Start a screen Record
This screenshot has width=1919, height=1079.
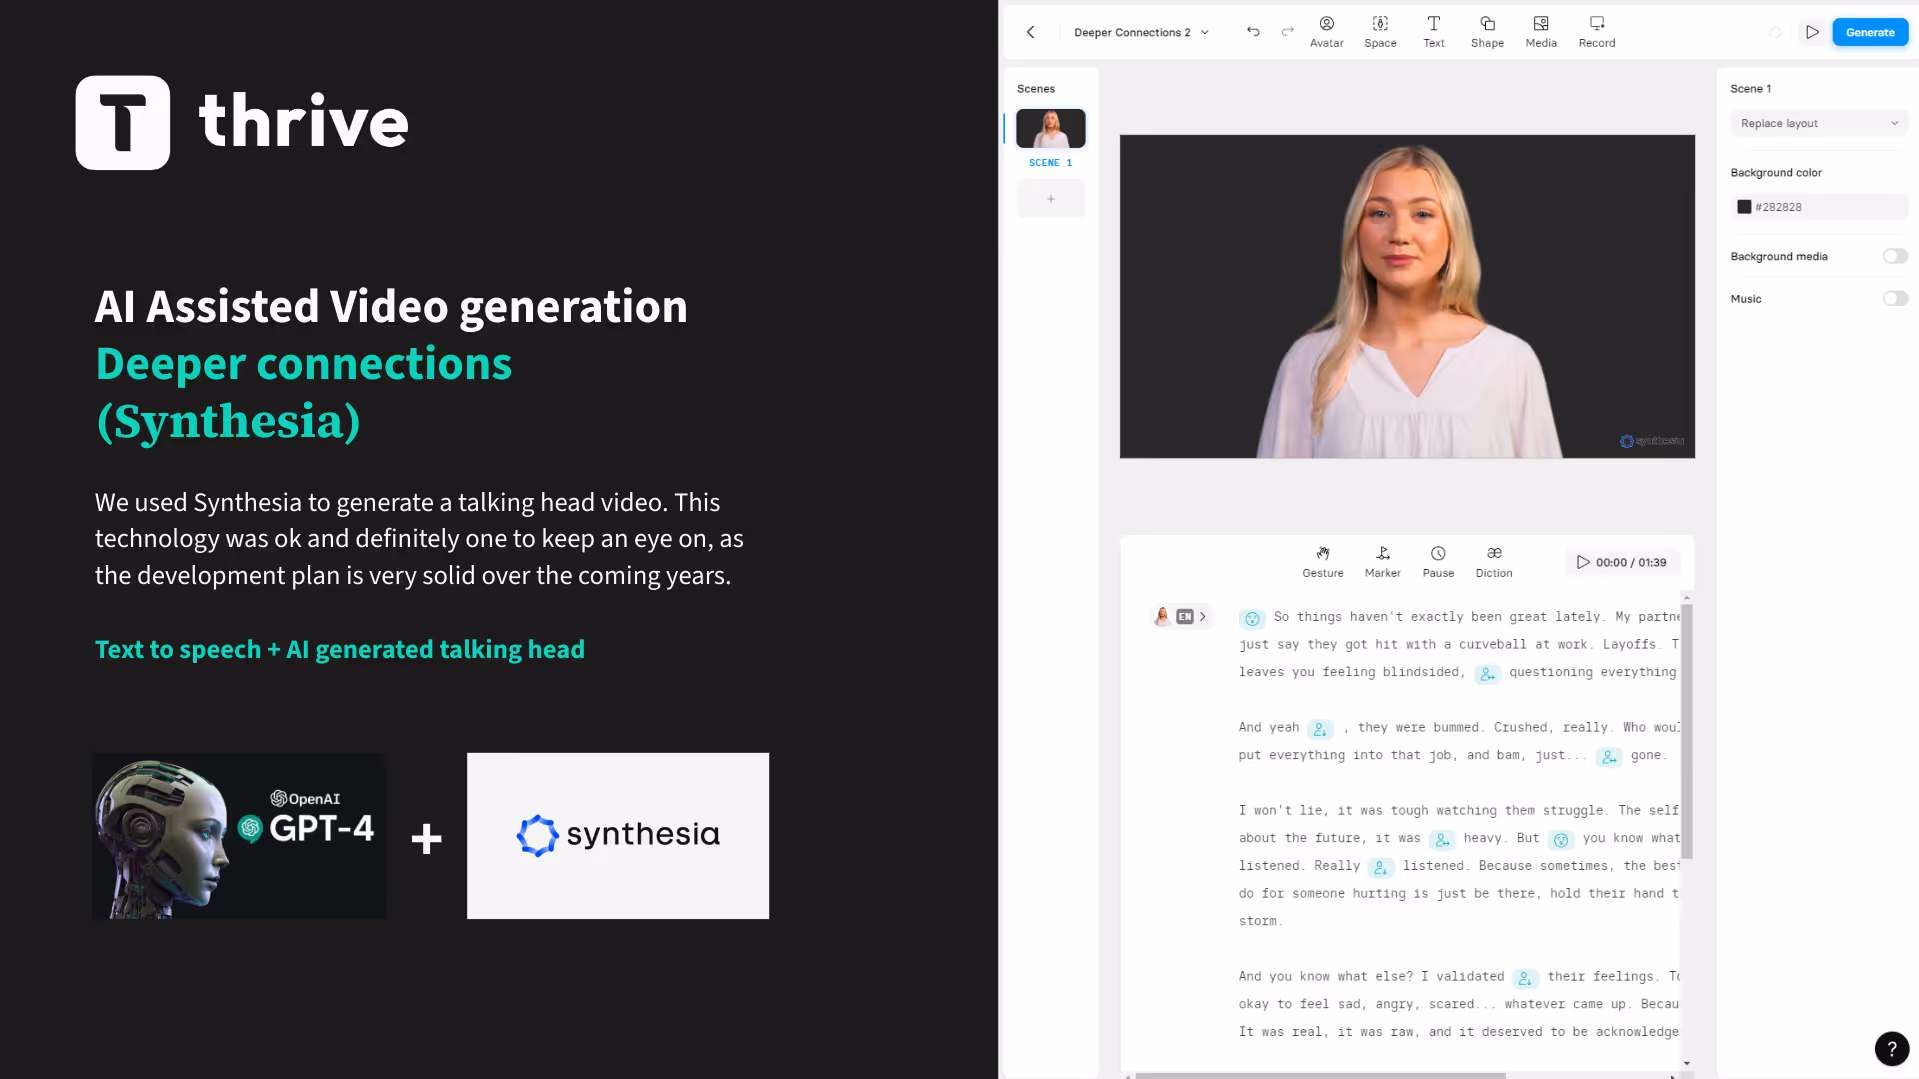point(1597,32)
